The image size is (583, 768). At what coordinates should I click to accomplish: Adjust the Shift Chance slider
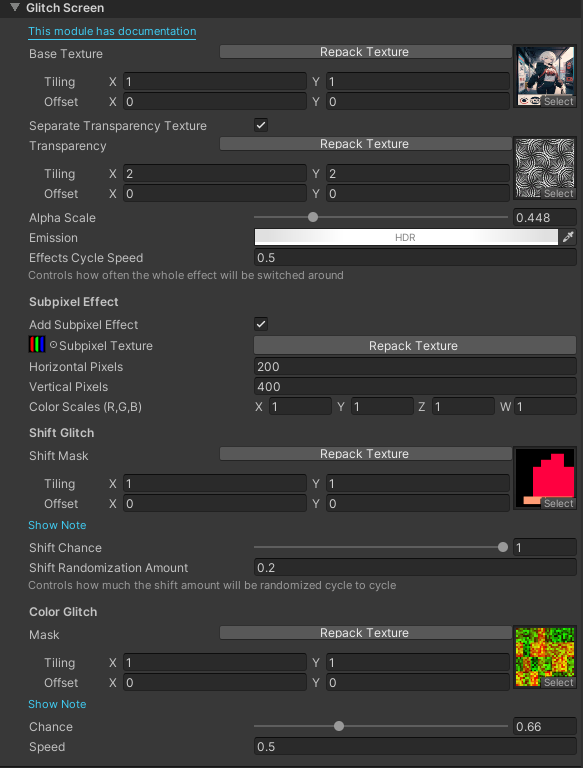[381, 547]
